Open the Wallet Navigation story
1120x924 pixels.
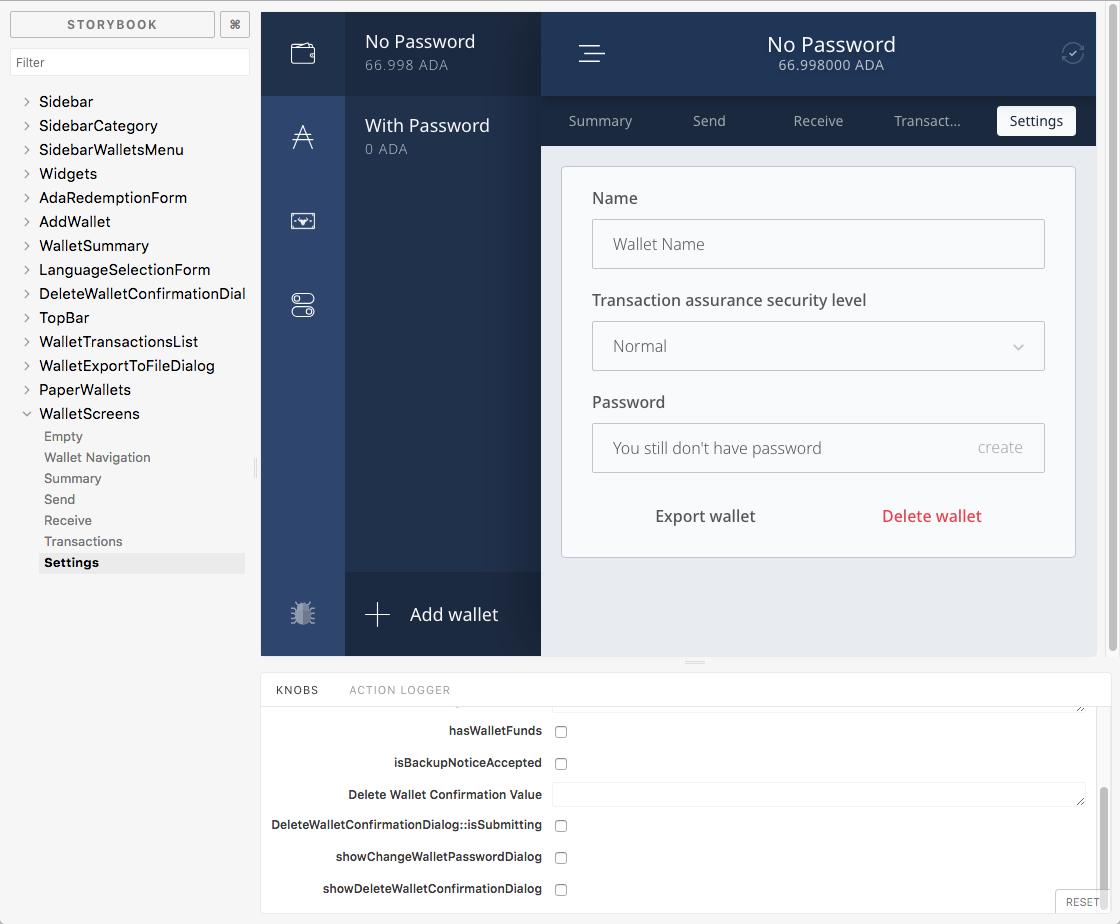[97, 458]
